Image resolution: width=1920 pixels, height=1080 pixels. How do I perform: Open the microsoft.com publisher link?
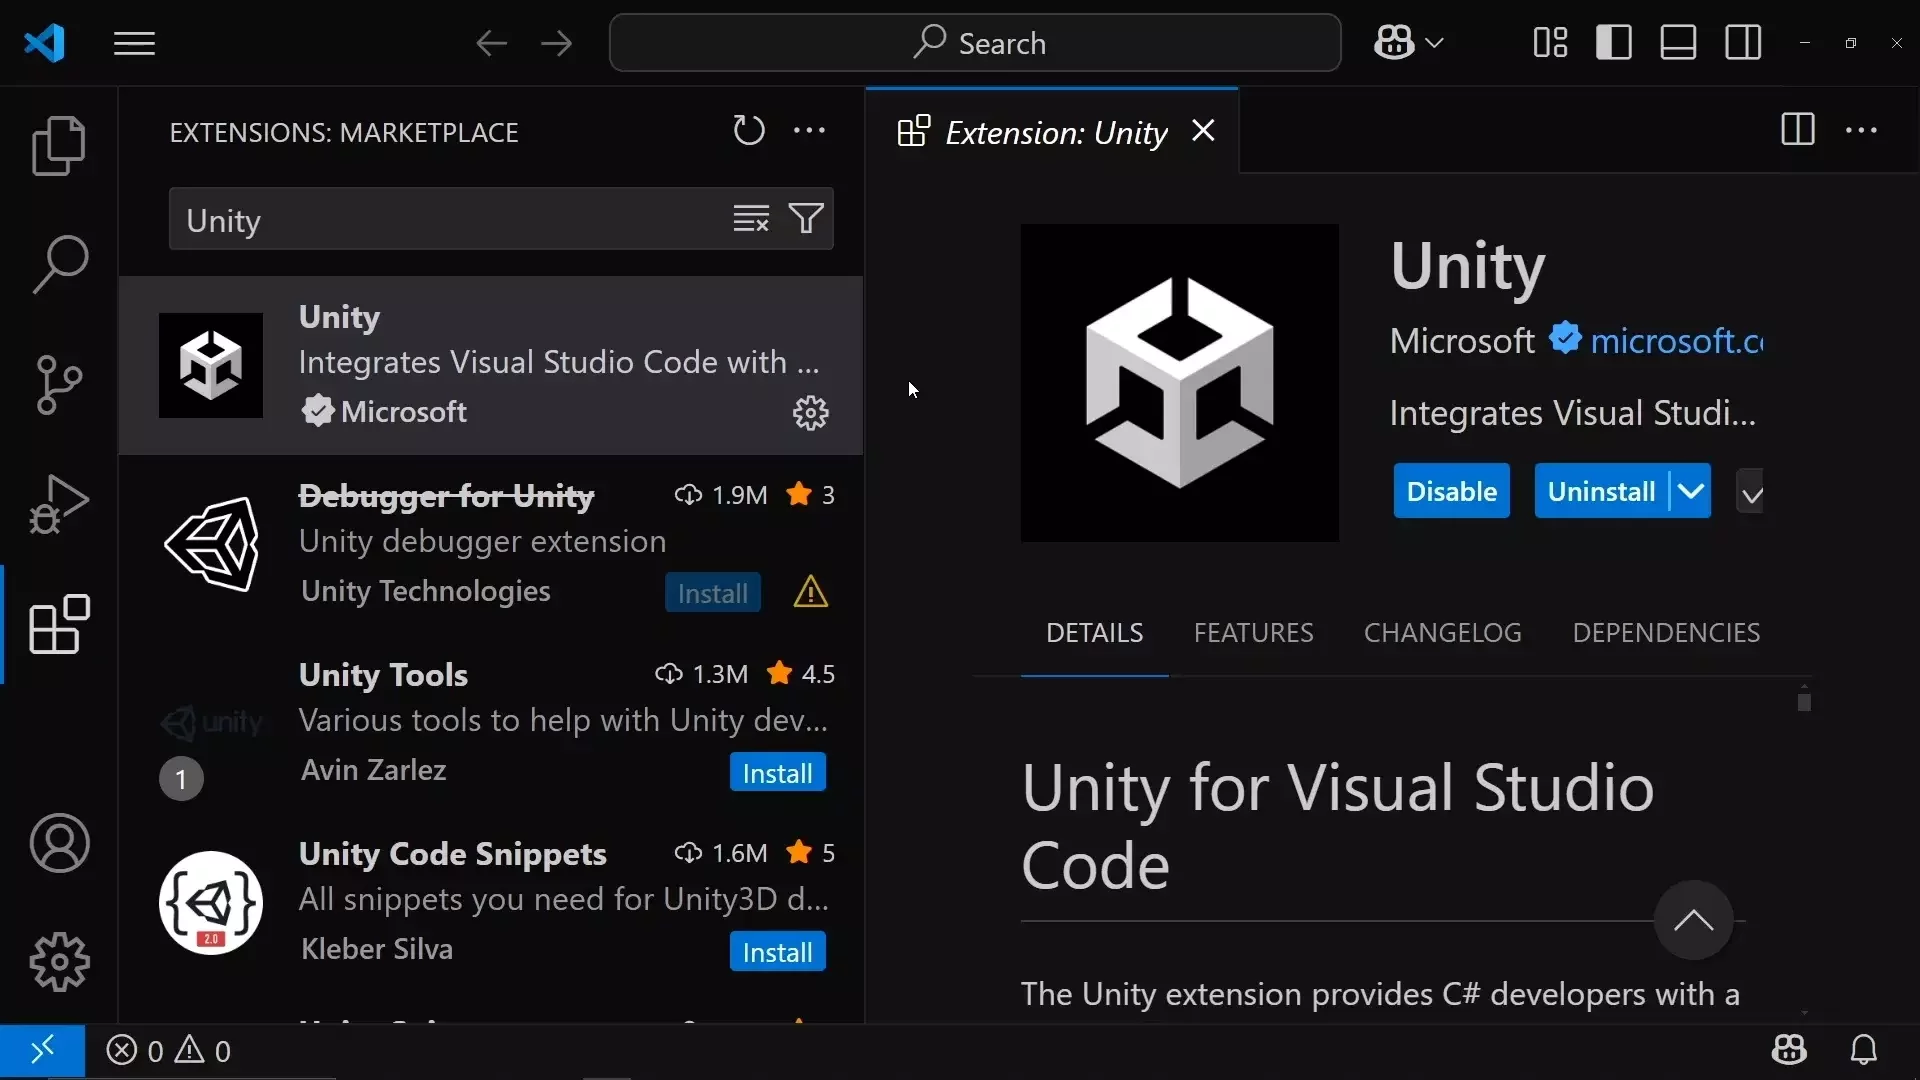[1676, 341]
